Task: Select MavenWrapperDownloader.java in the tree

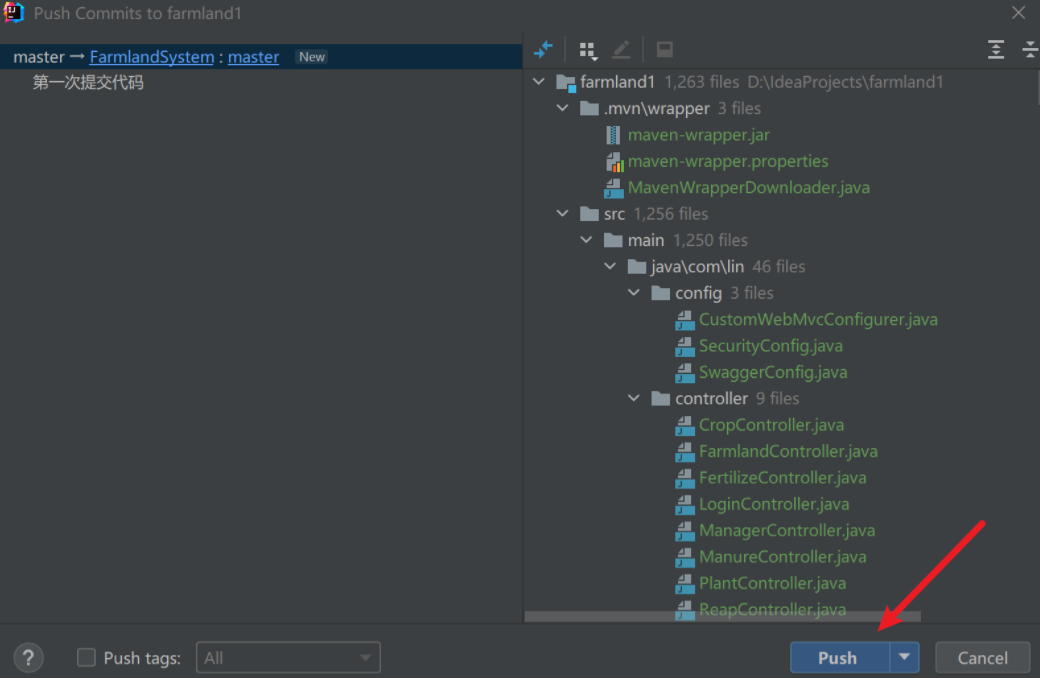Action: [x=749, y=188]
